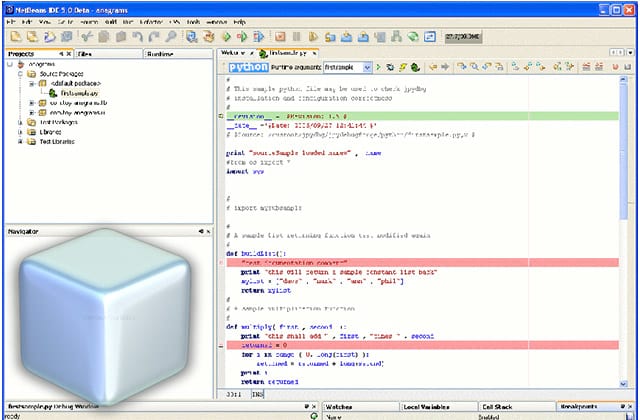
Task: Click the def buildList(): line in the editor
Action: pos(256,253)
